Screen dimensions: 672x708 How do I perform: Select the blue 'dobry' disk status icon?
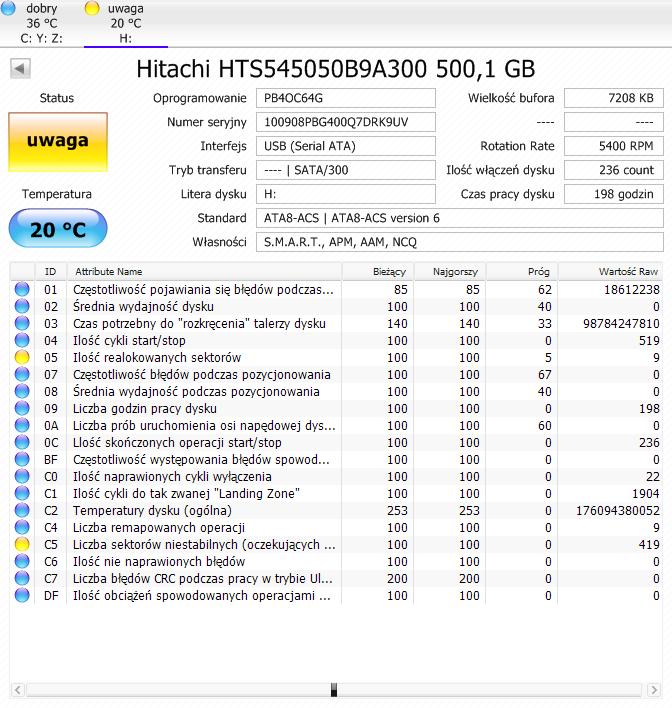[8, 7]
